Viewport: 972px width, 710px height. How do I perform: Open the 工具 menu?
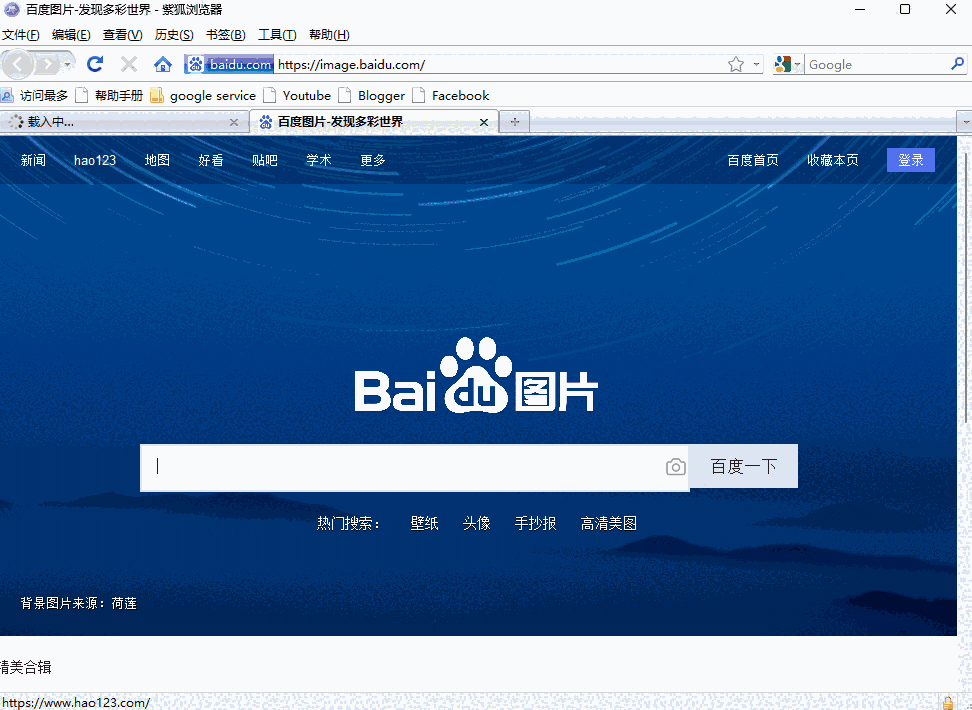pyautogui.click(x=276, y=33)
